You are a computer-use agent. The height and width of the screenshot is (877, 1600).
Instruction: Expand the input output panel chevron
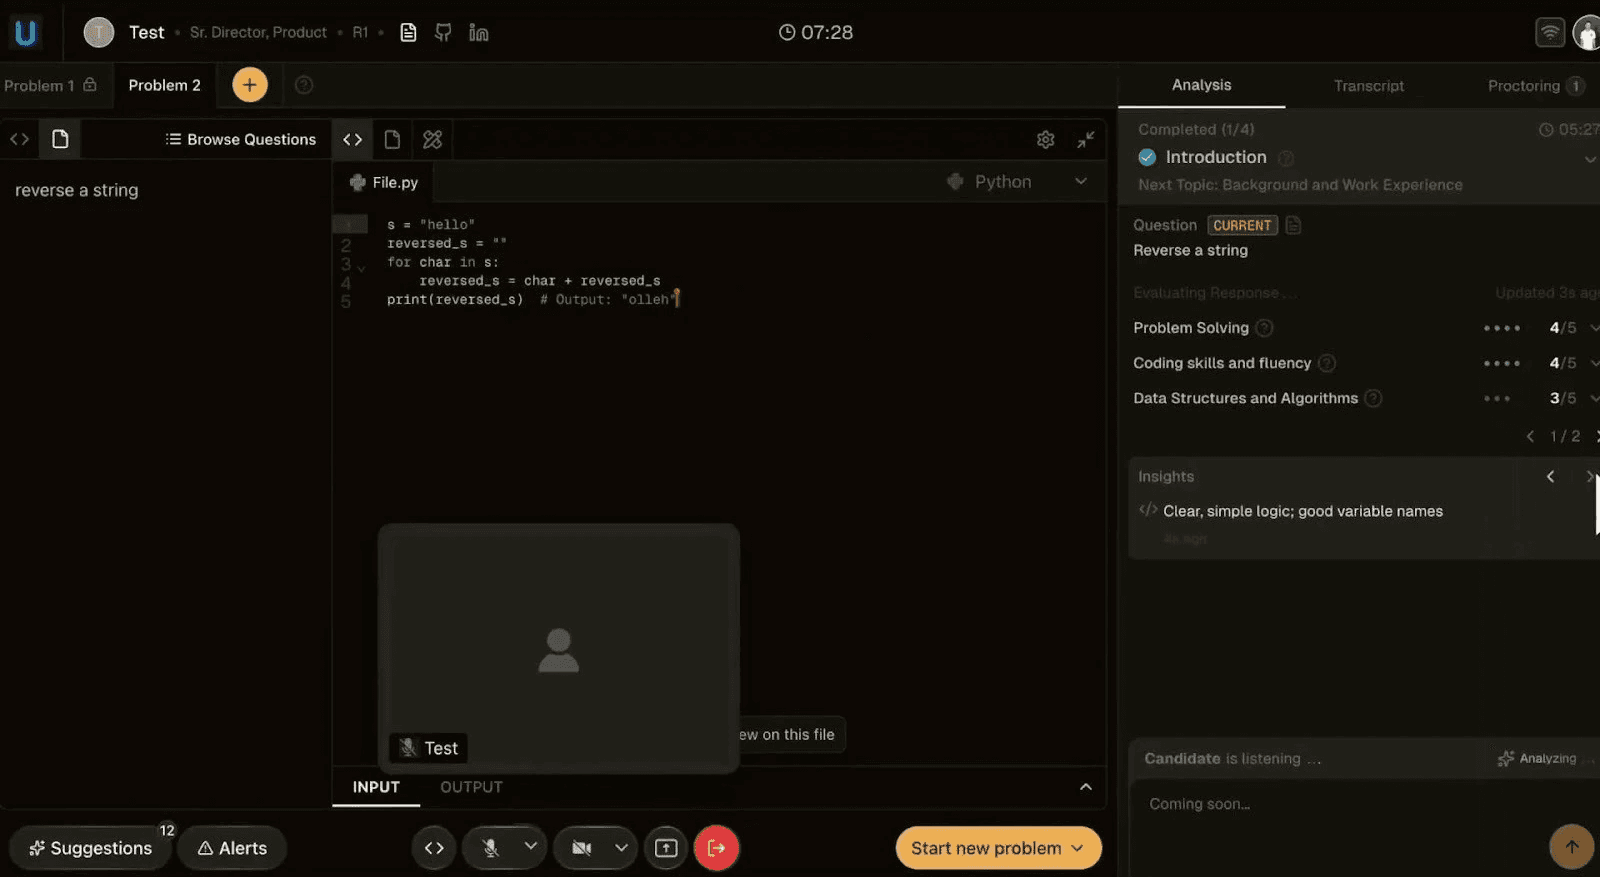coord(1086,787)
